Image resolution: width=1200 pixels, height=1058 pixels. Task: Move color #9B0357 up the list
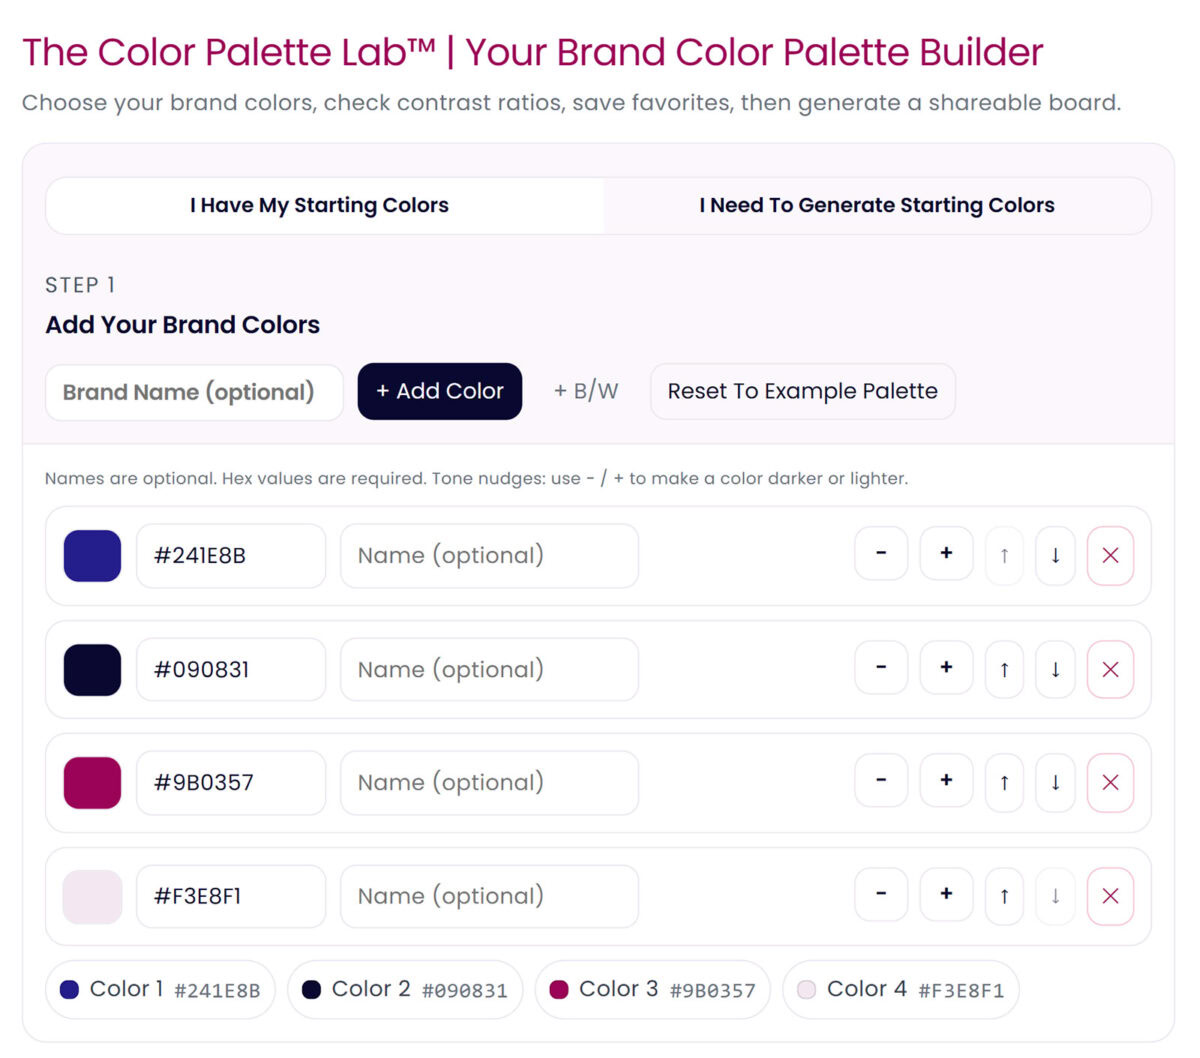click(1004, 782)
